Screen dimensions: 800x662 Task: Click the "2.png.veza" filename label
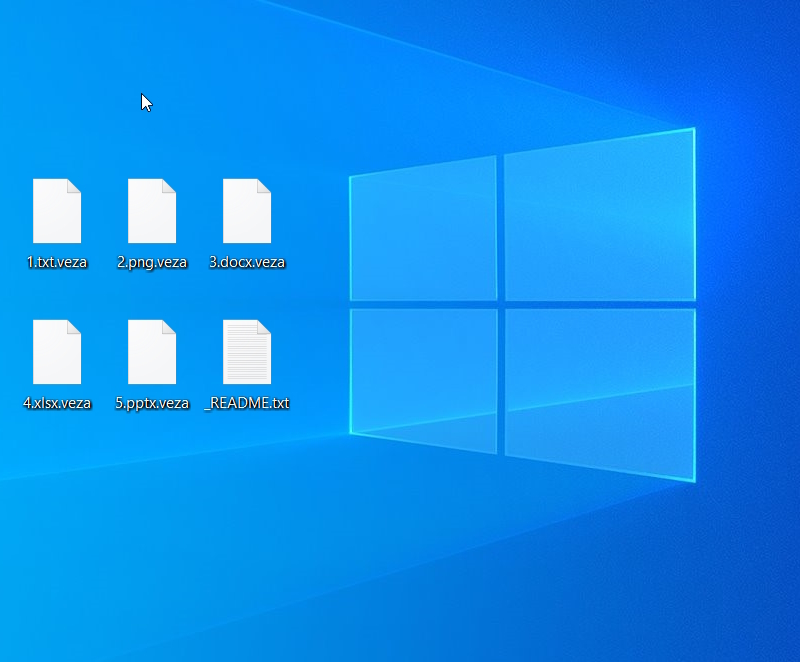point(152,263)
